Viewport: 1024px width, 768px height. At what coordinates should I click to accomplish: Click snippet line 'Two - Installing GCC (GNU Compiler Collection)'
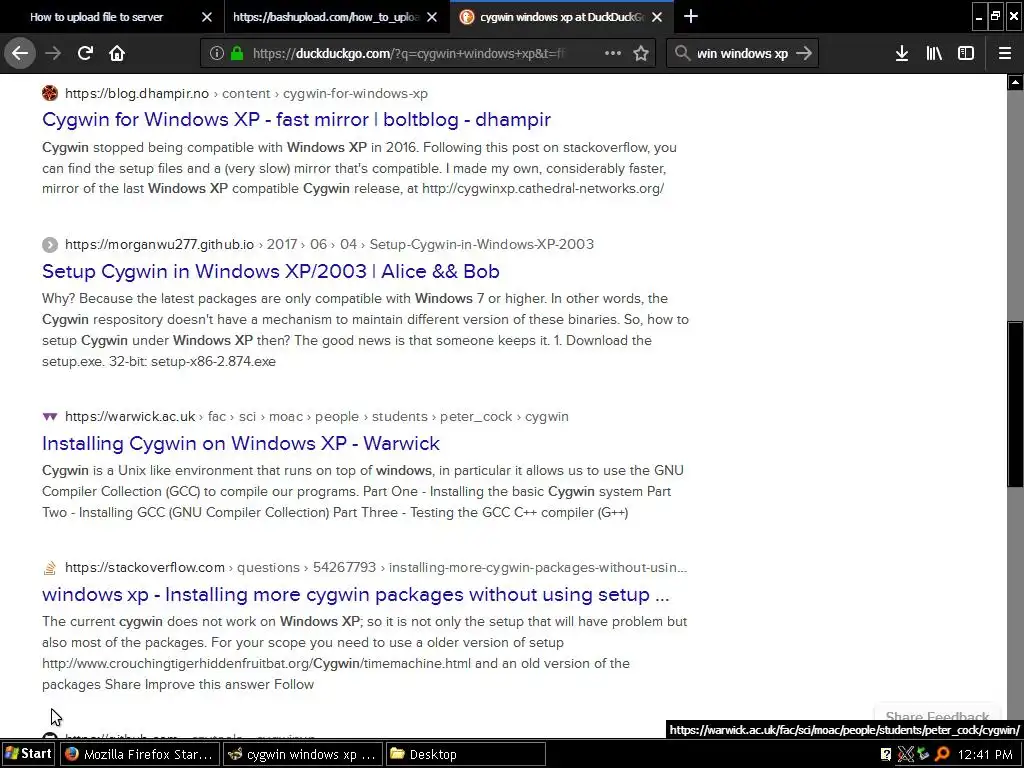tap(335, 513)
